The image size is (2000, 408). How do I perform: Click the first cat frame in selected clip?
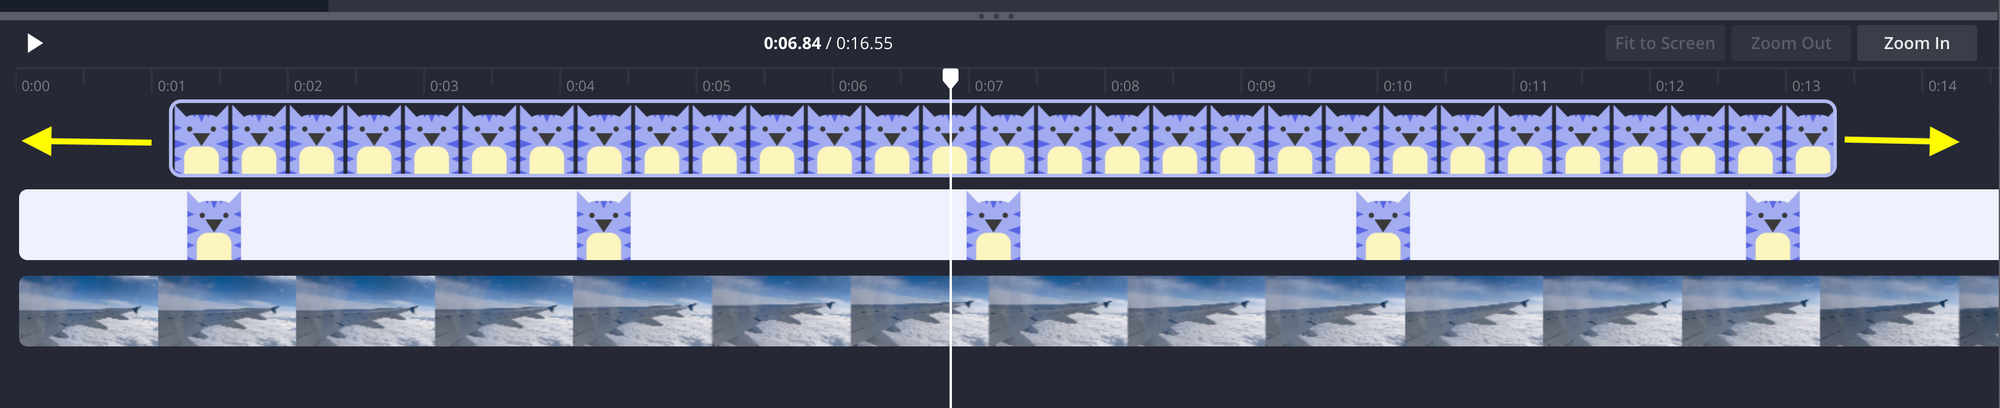pos(202,139)
